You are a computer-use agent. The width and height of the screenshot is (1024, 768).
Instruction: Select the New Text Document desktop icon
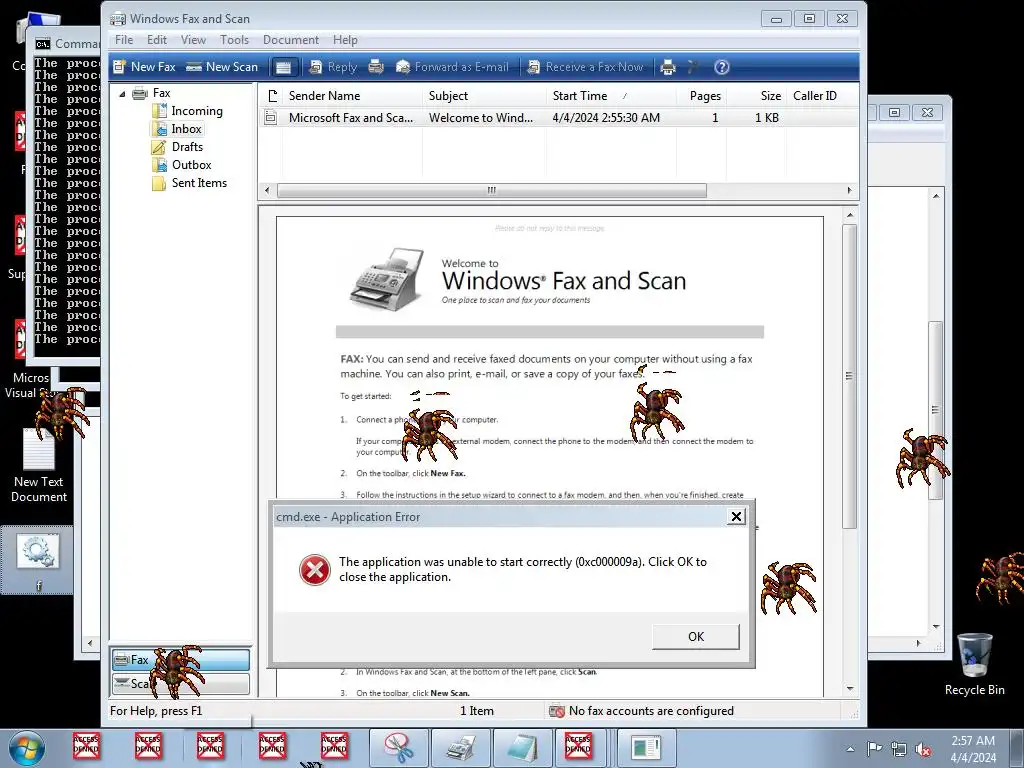tap(39, 466)
